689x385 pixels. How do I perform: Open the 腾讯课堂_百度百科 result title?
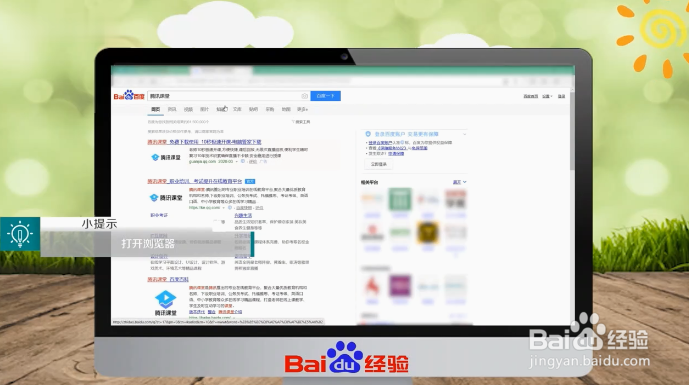(x=168, y=280)
